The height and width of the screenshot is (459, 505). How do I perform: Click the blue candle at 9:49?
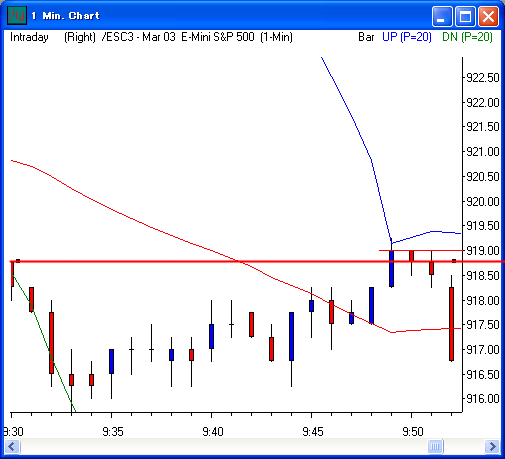point(391,268)
